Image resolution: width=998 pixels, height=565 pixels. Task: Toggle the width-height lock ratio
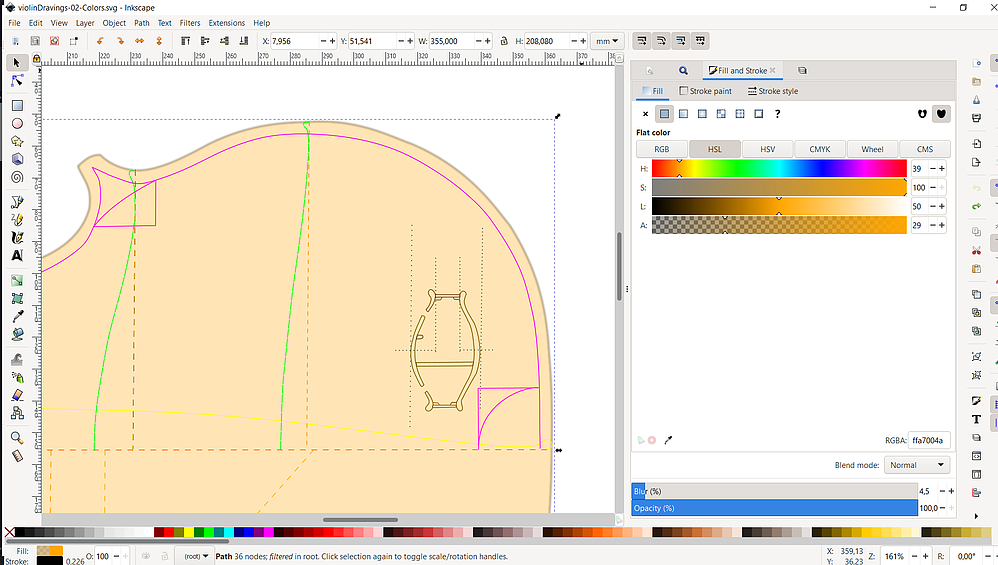click(503, 41)
